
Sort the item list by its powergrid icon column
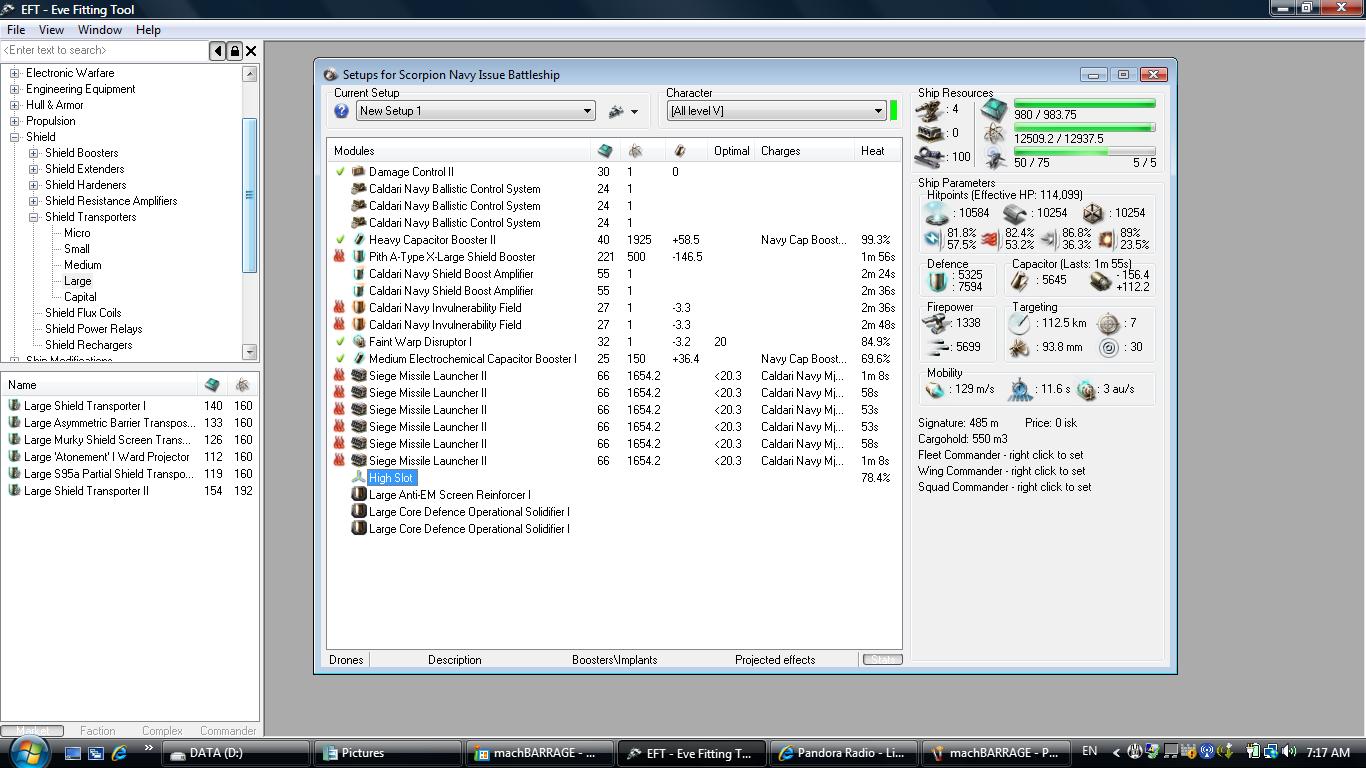(x=242, y=385)
